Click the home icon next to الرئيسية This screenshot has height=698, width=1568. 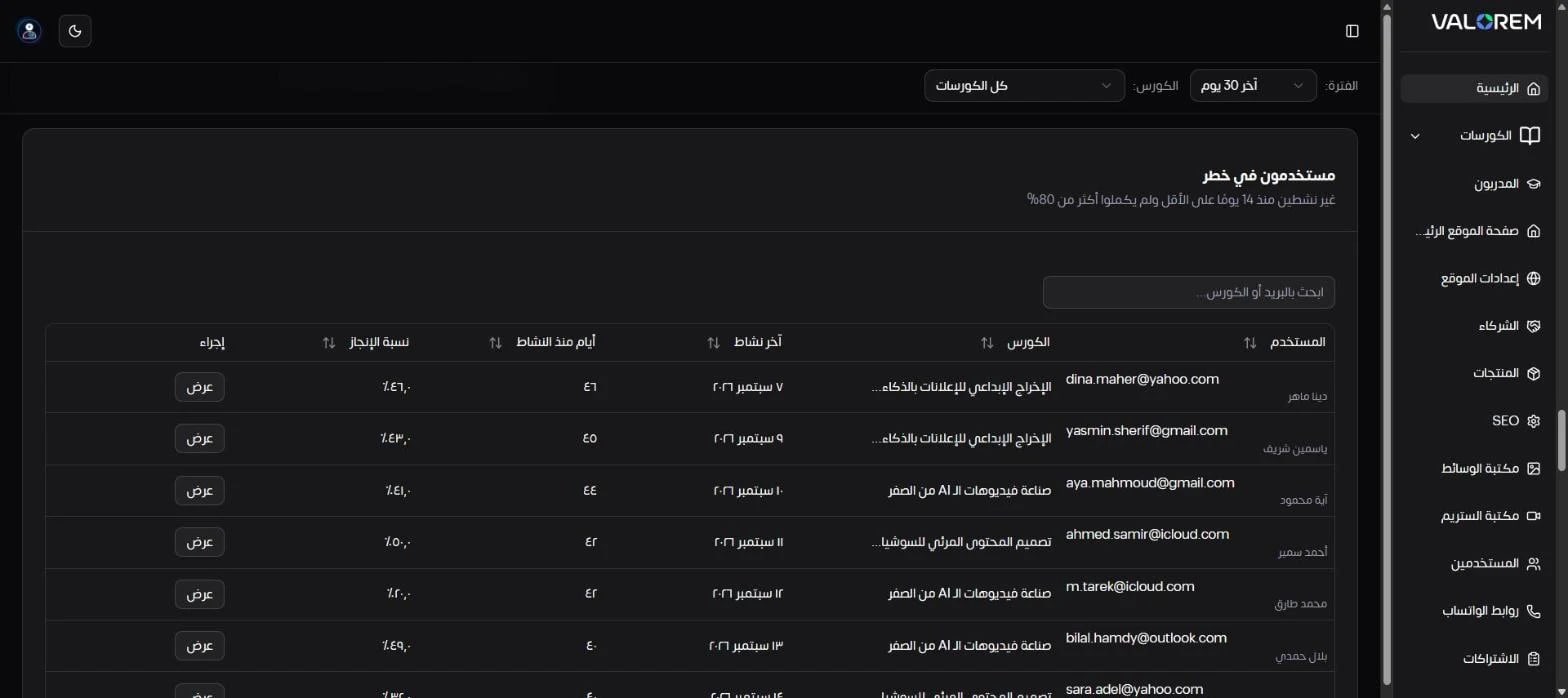(1533, 88)
